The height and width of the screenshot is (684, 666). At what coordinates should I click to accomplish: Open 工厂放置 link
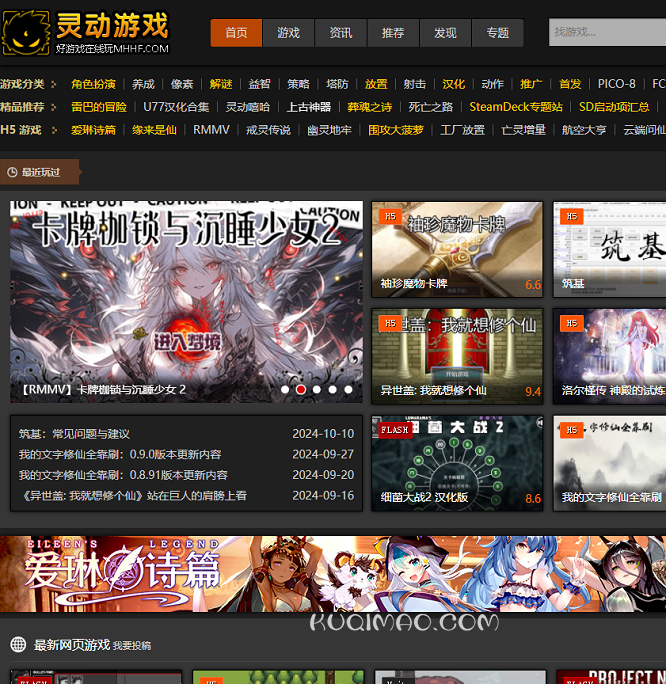[x=462, y=130]
